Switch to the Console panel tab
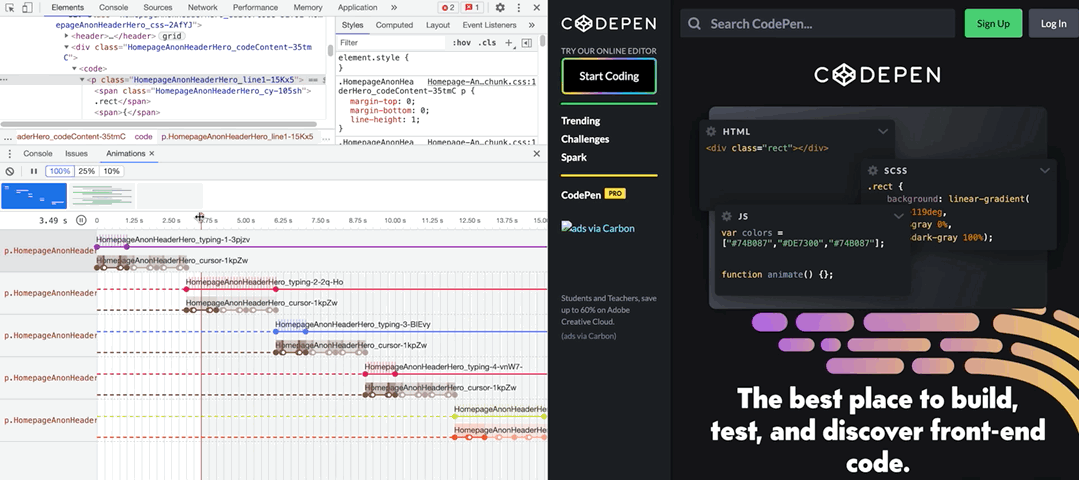The width and height of the screenshot is (1079, 480). pyautogui.click(x=114, y=8)
